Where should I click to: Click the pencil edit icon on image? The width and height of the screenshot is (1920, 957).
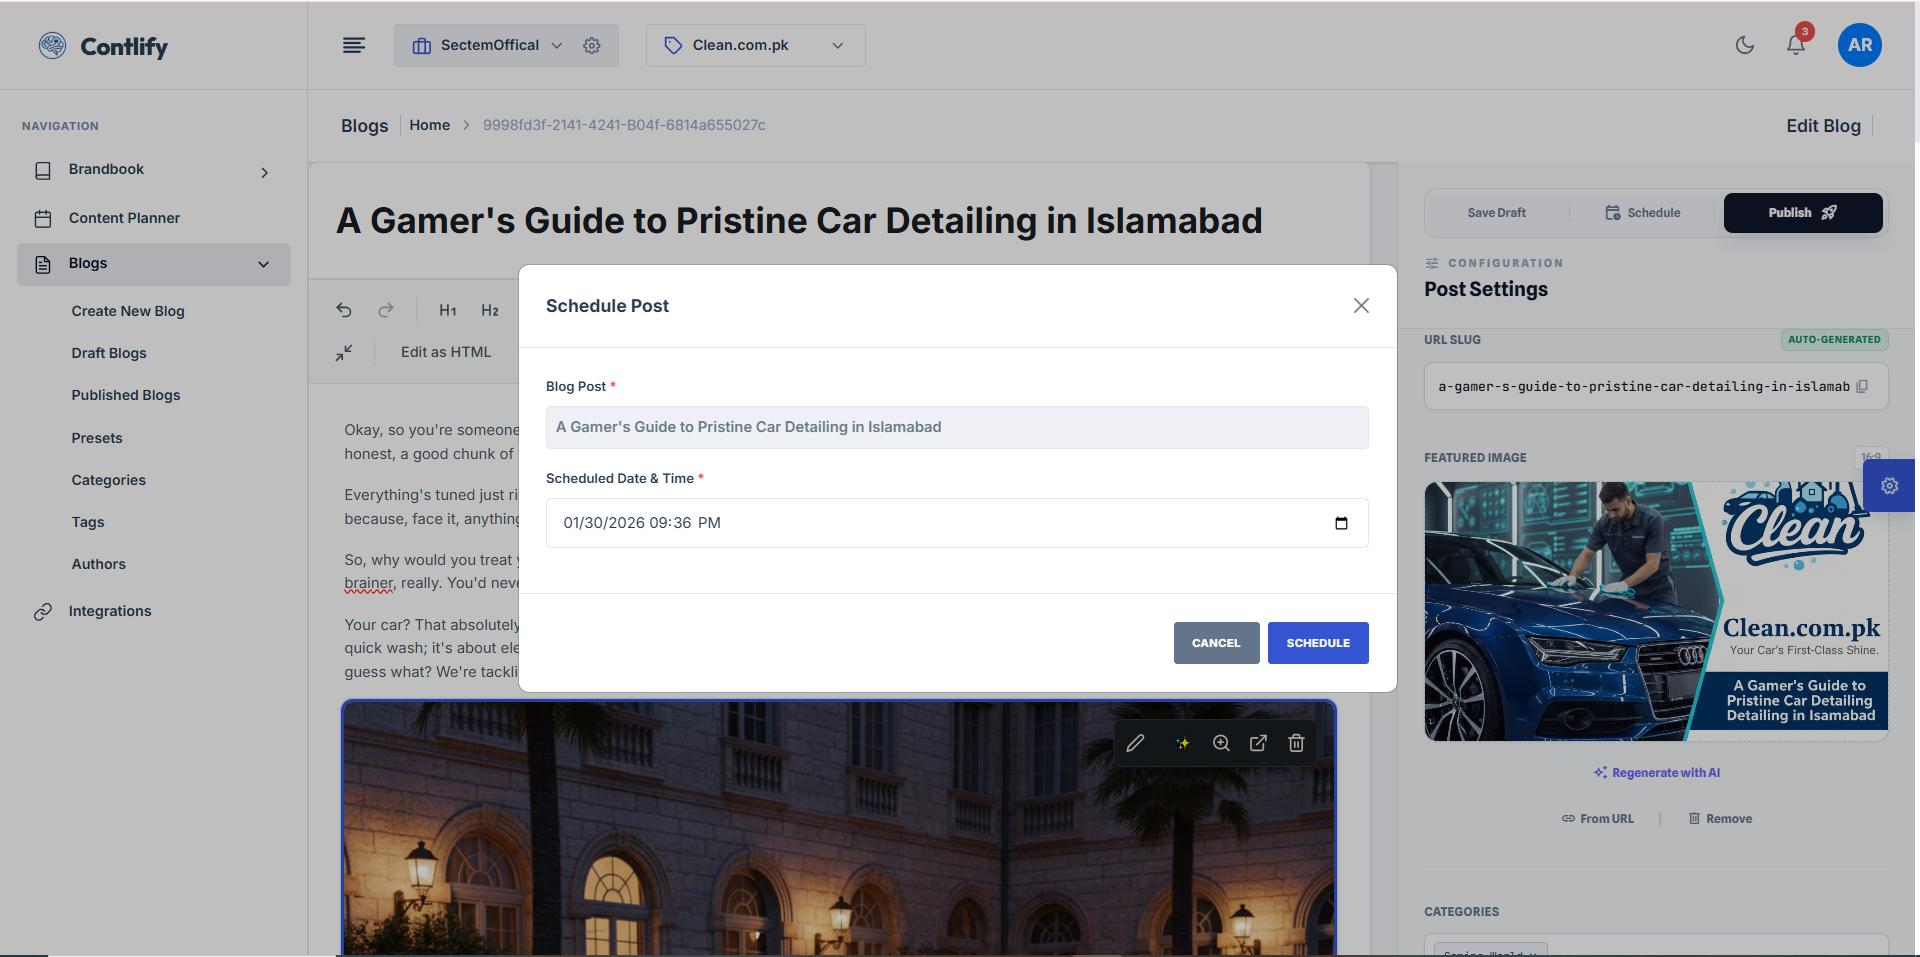click(1135, 743)
